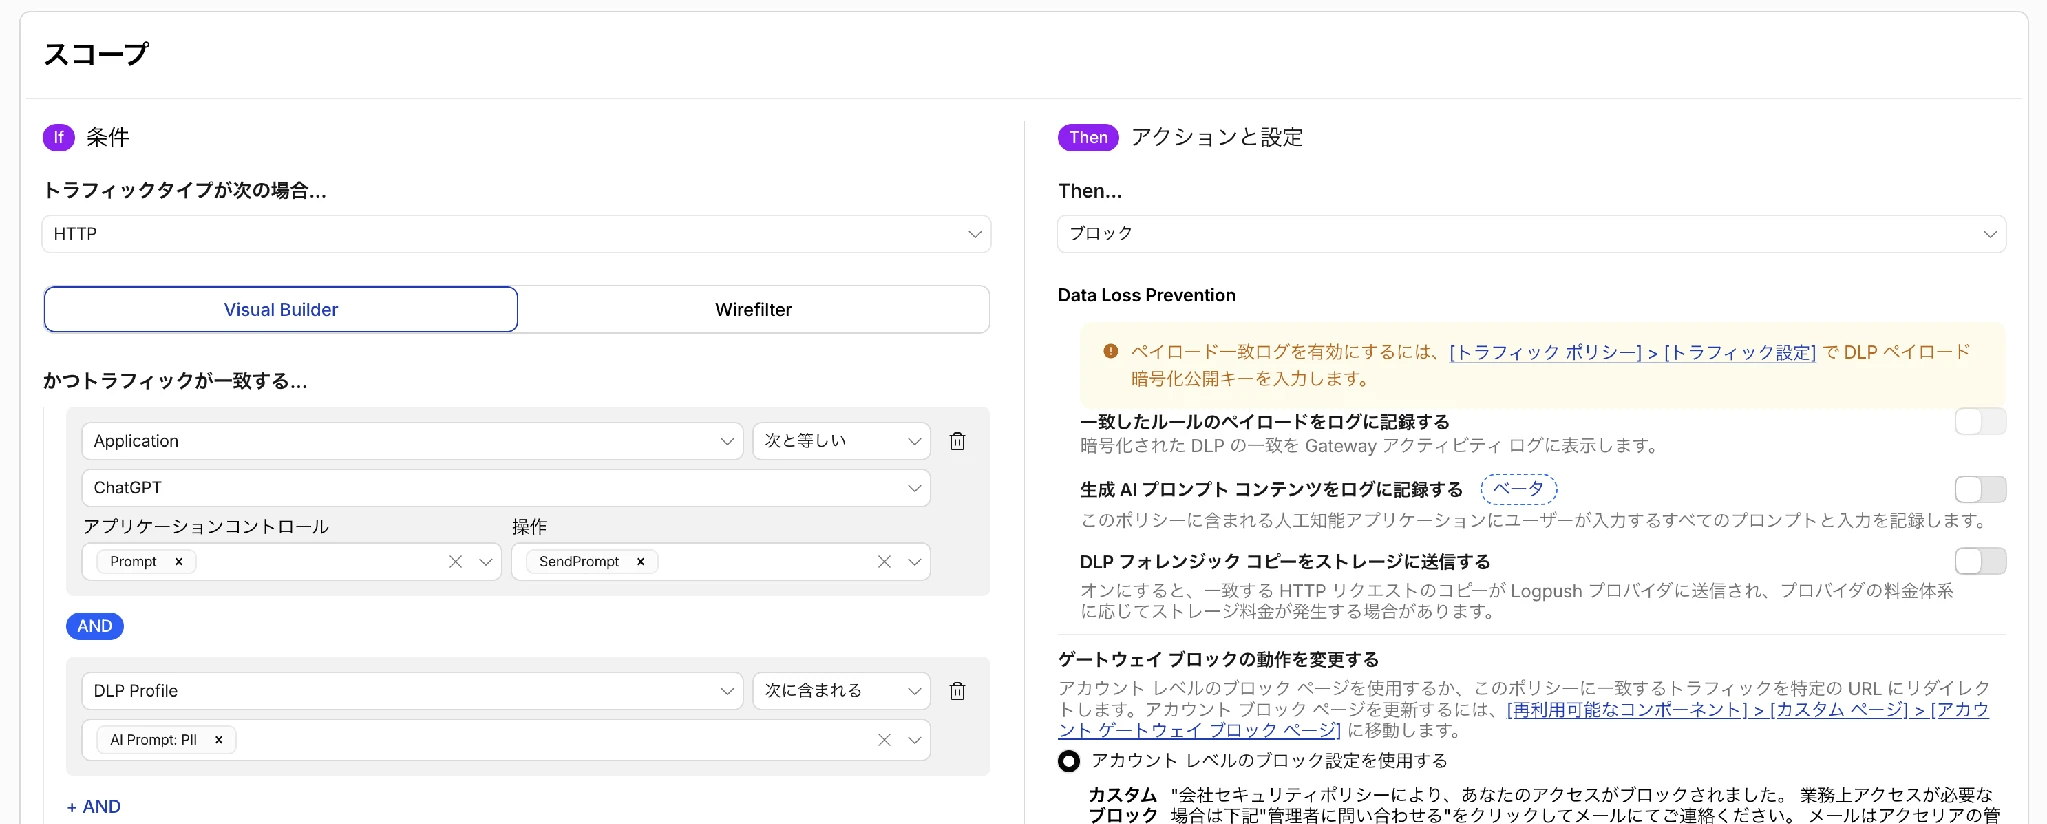Image resolution: width=2047 pixels, height=824 pixels.
Task: Open the 再利用可能なコンポーネント custom page link
Action: [x=1524, y=720]
